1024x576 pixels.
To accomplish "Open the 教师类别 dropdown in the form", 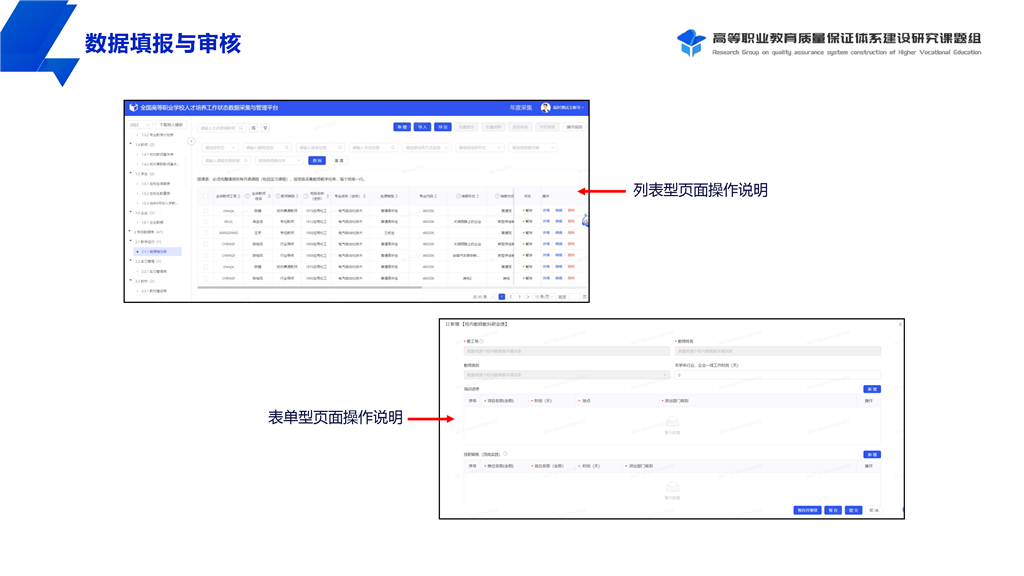I will click(x=566, y=375).
